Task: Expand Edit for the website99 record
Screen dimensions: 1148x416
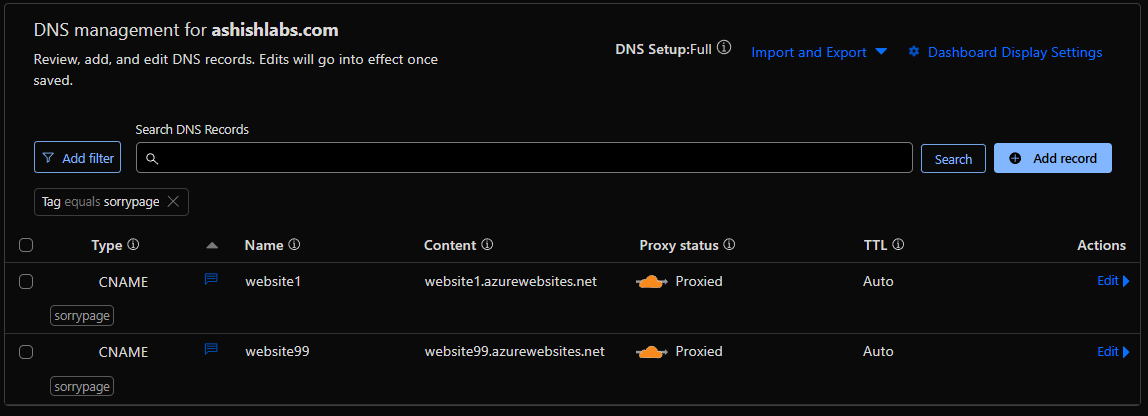Action: 1113,352
